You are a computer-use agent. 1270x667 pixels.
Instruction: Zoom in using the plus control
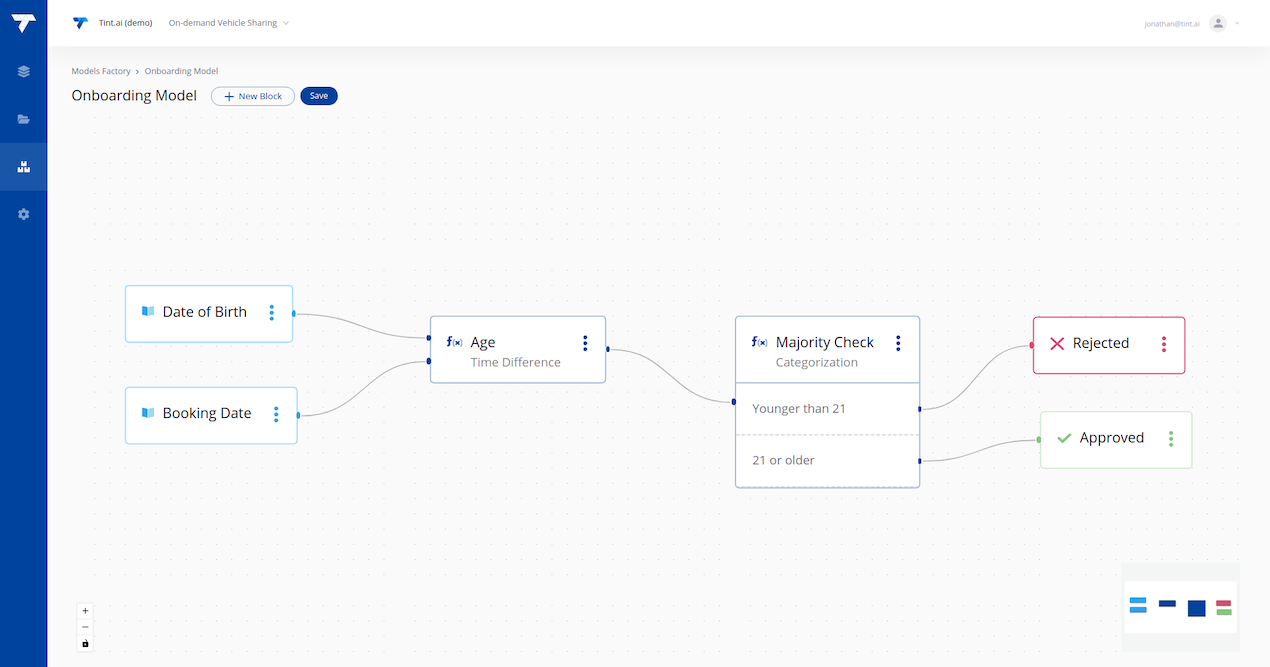[85, 610]
